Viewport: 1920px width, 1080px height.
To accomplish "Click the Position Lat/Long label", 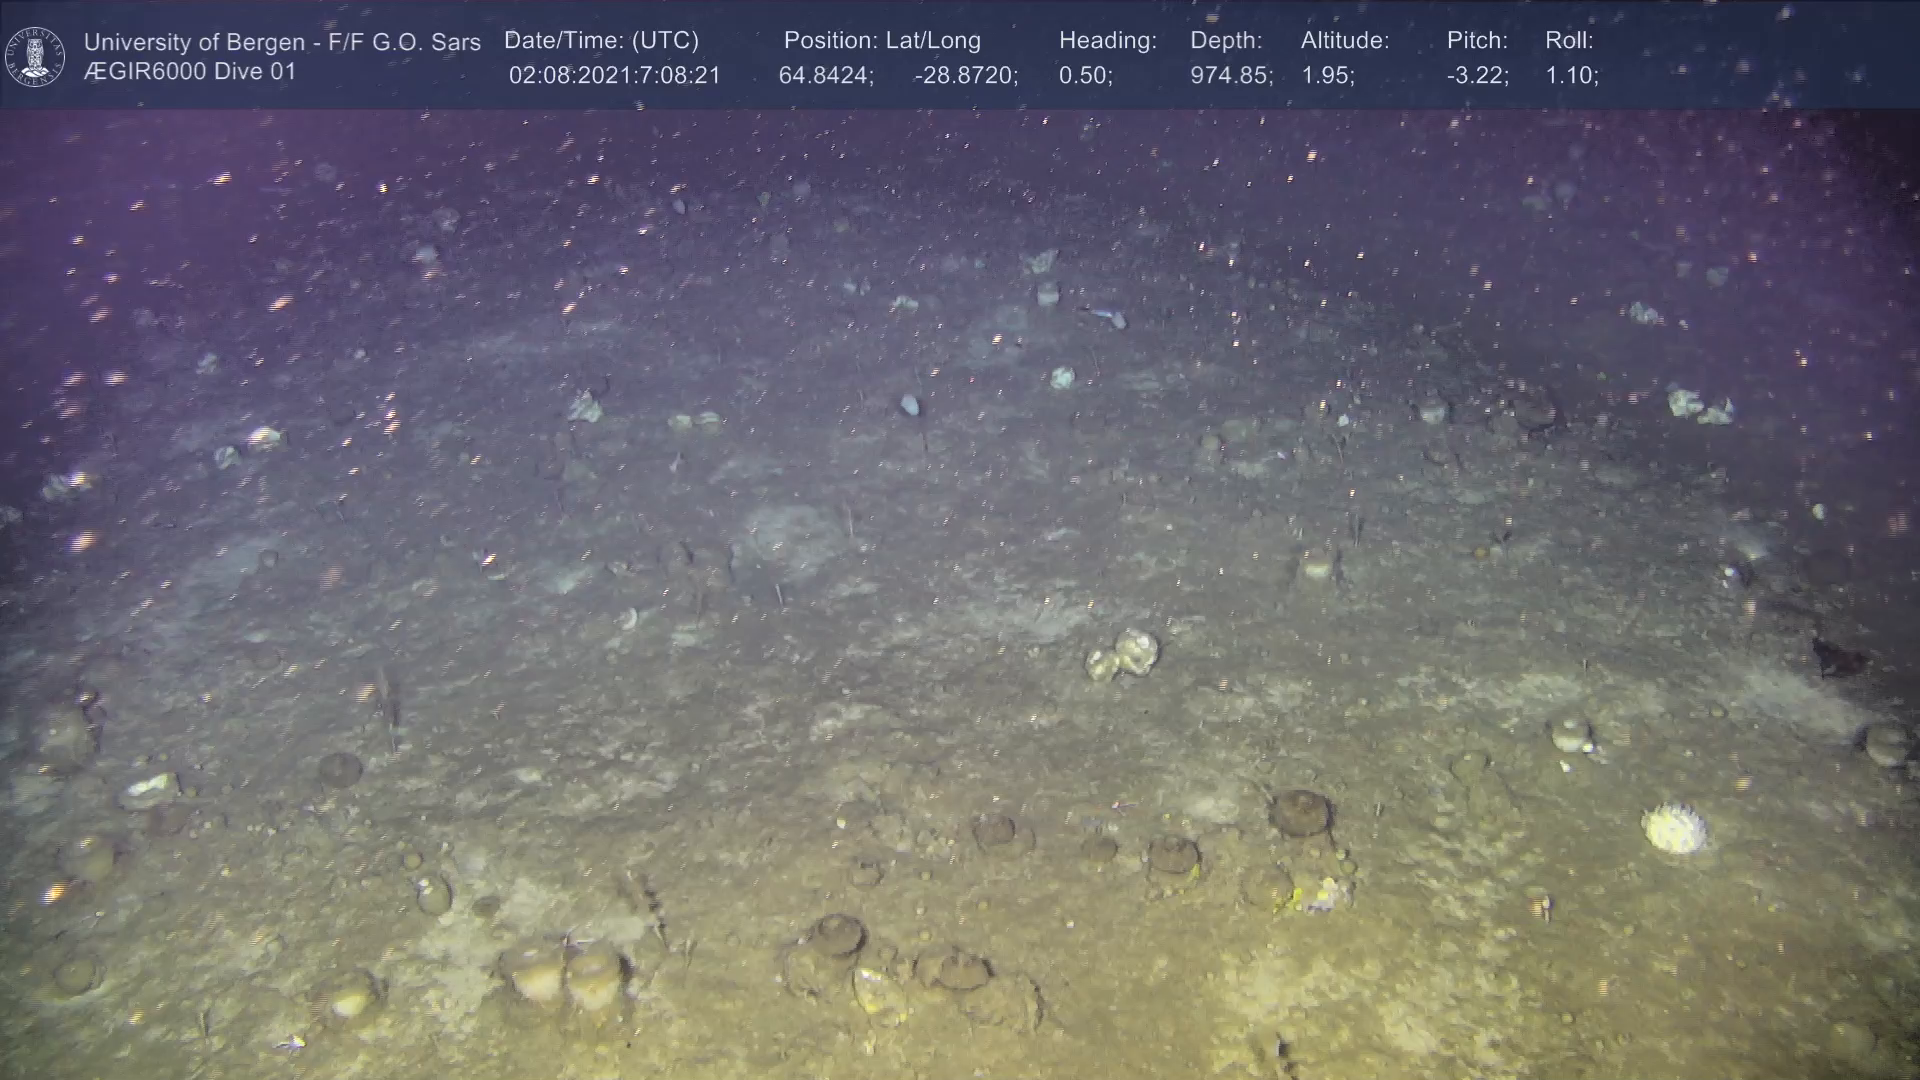I will click(x=881, y=41).
